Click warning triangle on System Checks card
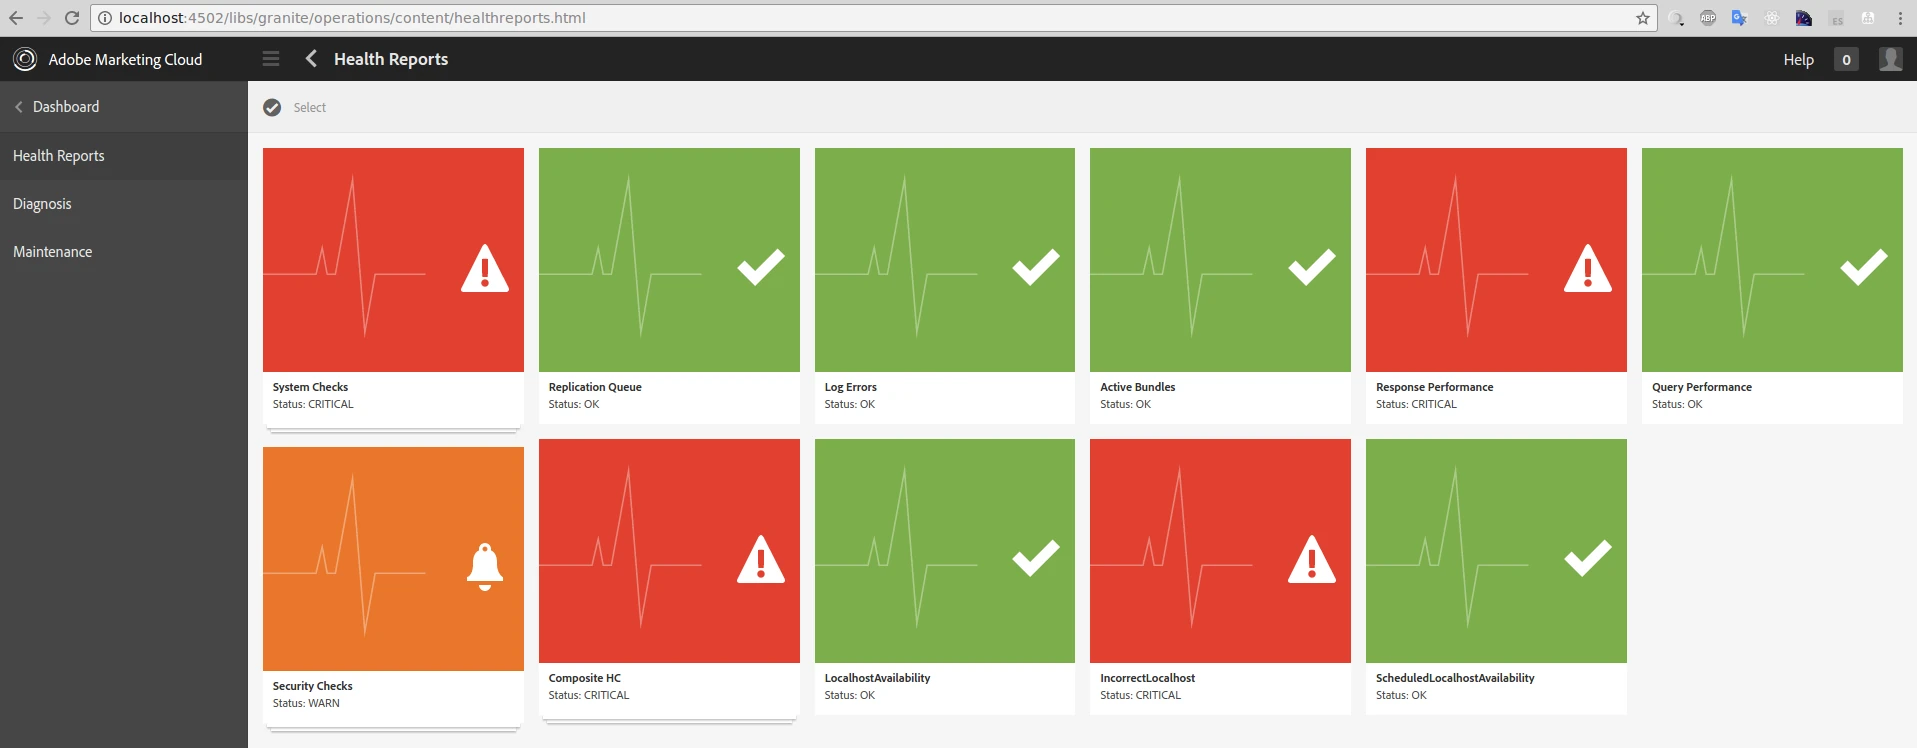Screen dimensions: 1917x748 point(485,268)
